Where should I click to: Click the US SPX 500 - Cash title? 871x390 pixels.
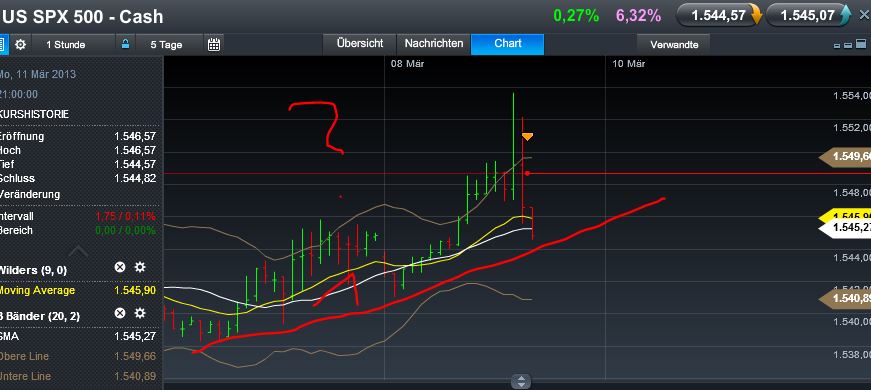coord(82,17)
